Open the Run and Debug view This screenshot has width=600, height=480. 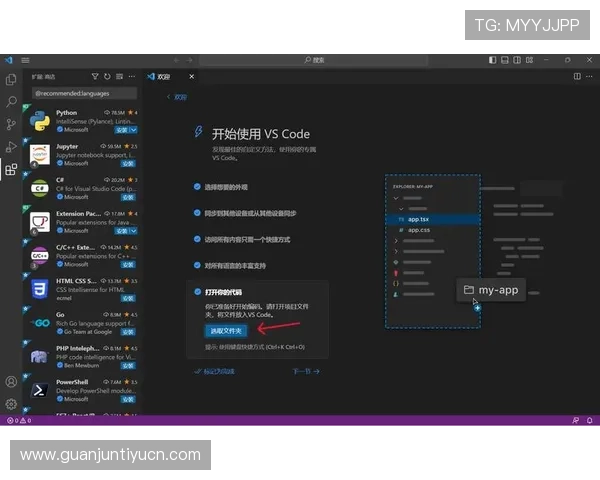(11, 146)
